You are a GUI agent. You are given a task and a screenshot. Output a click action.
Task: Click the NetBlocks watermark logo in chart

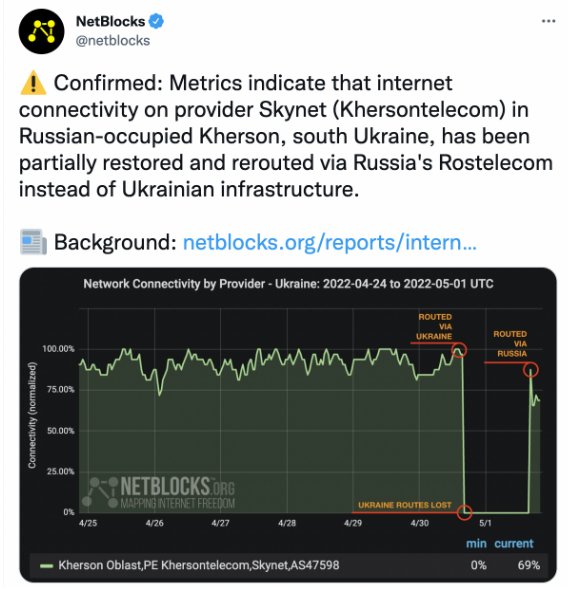158,492
